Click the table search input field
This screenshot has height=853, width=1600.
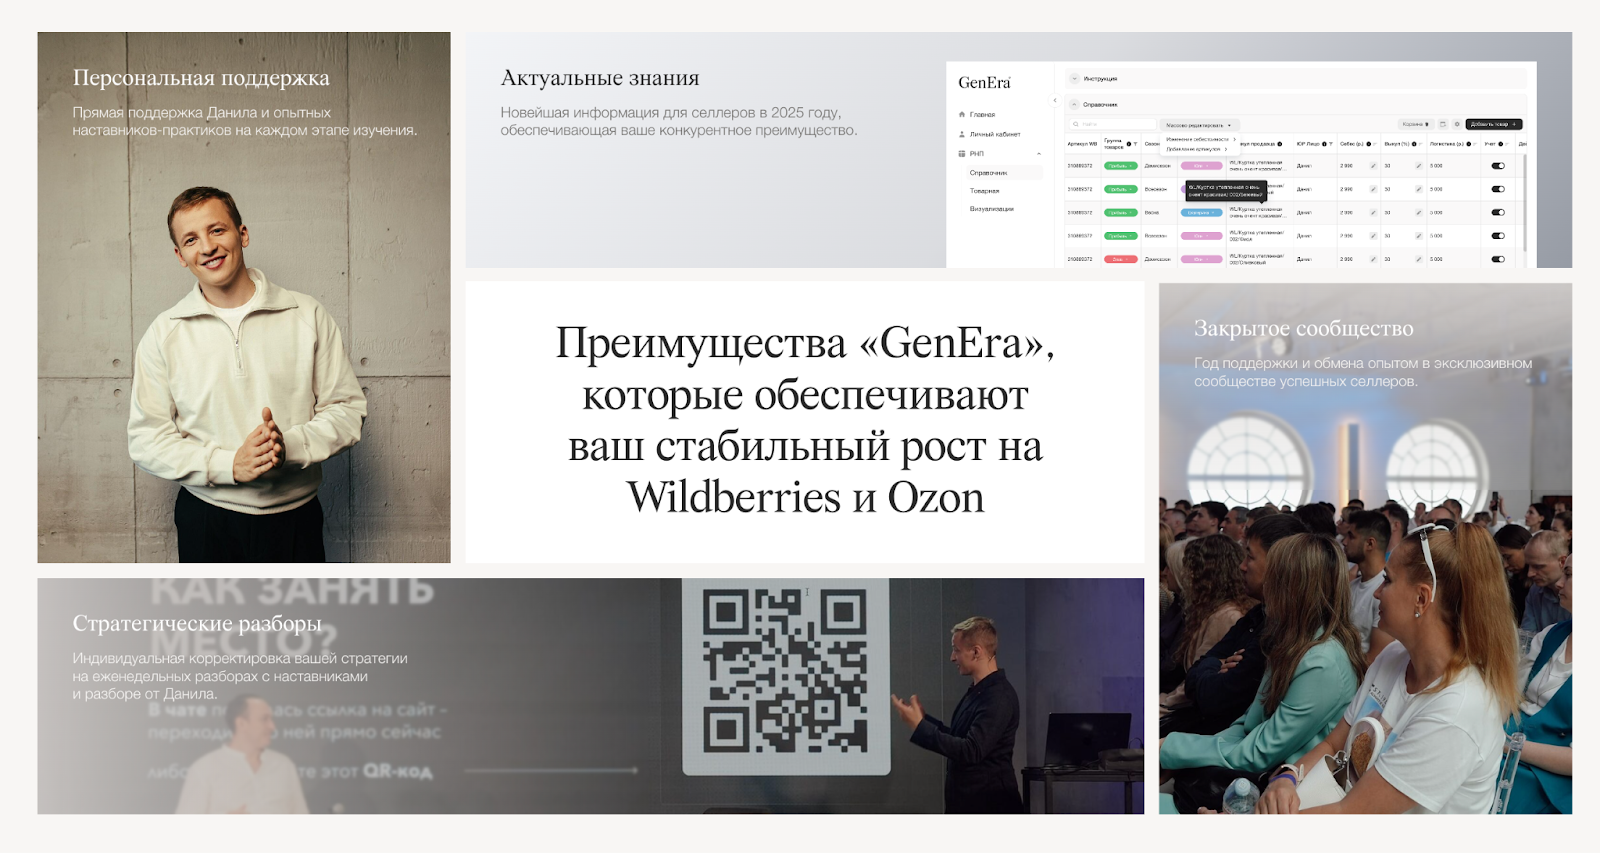pos(1112,124)
